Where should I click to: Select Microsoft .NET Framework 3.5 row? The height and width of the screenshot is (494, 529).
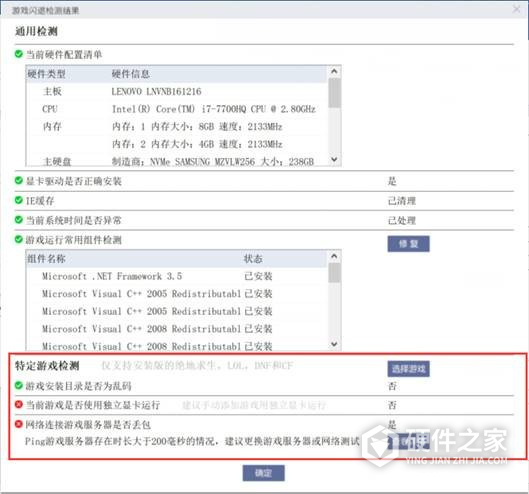[x=176, y=276]
